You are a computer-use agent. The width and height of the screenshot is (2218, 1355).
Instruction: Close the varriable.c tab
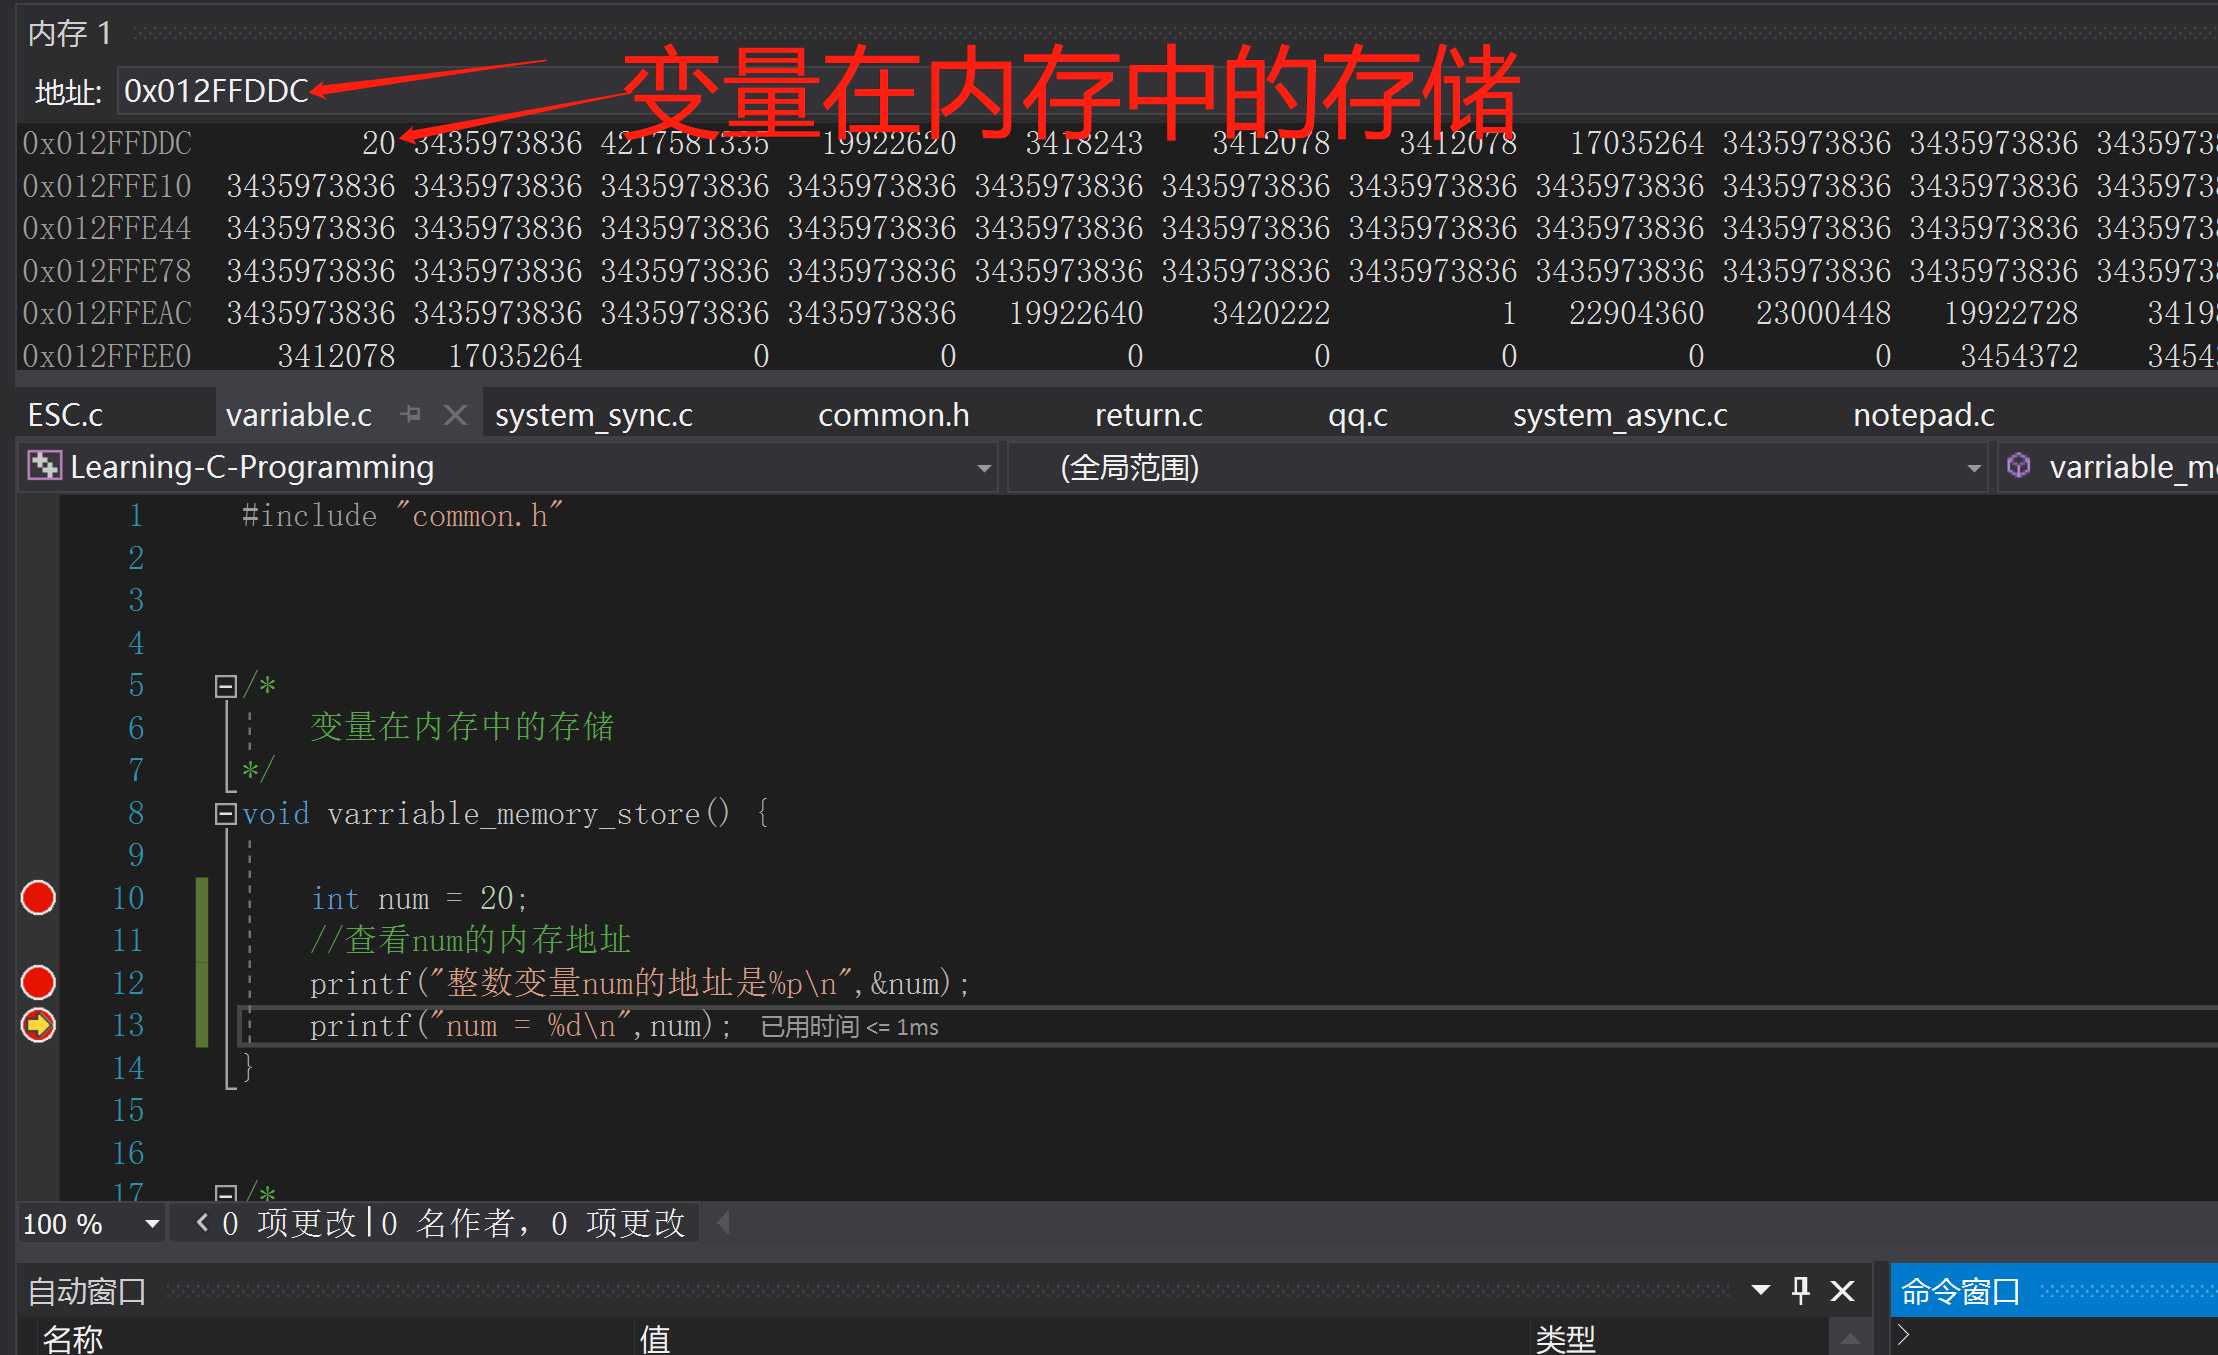[x=455, y=414]
